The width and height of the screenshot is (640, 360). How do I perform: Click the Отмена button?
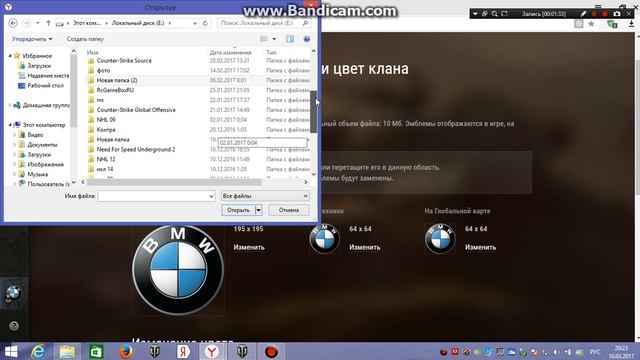[x=289, y=210]
